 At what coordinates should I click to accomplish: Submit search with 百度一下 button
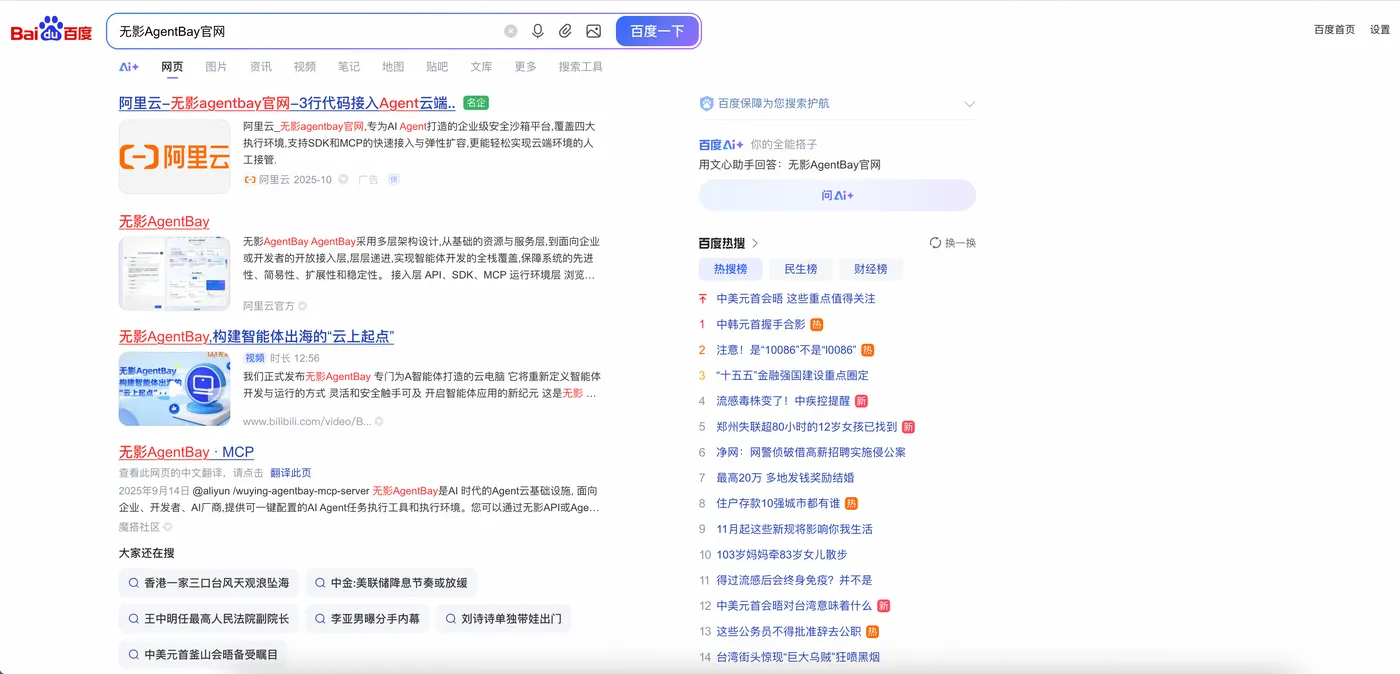657,31
